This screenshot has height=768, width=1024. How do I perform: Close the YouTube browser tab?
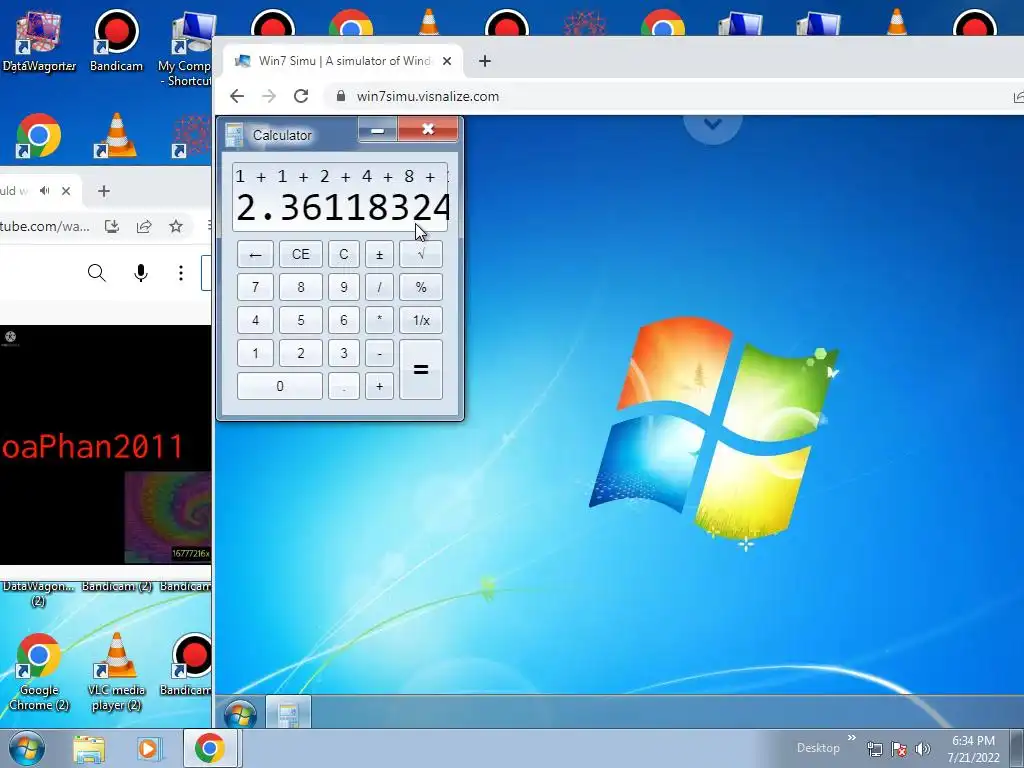click(66, 191)
